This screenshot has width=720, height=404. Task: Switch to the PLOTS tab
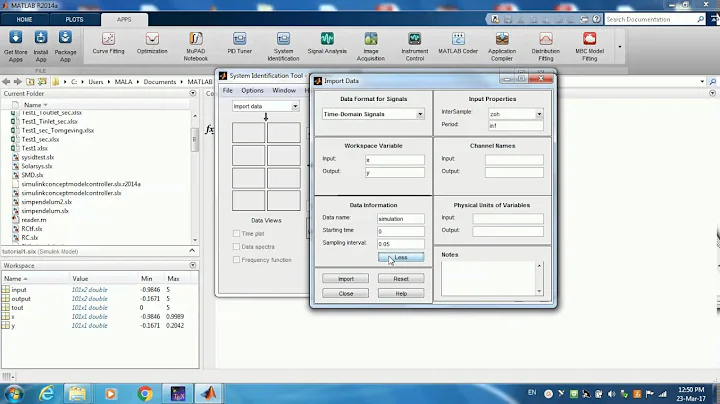coord(74,19)
